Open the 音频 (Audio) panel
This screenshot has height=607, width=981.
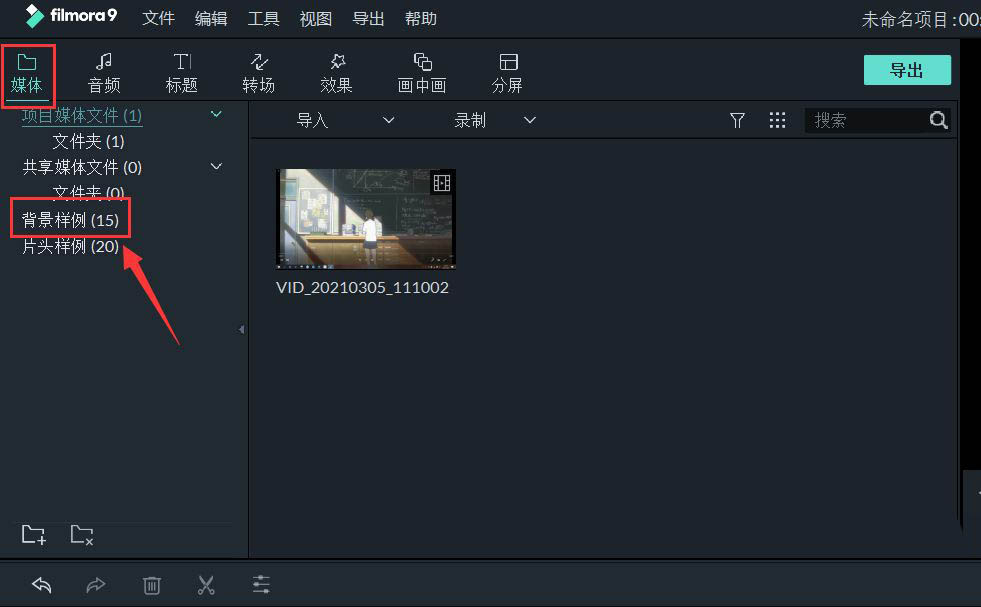[103, 71]
